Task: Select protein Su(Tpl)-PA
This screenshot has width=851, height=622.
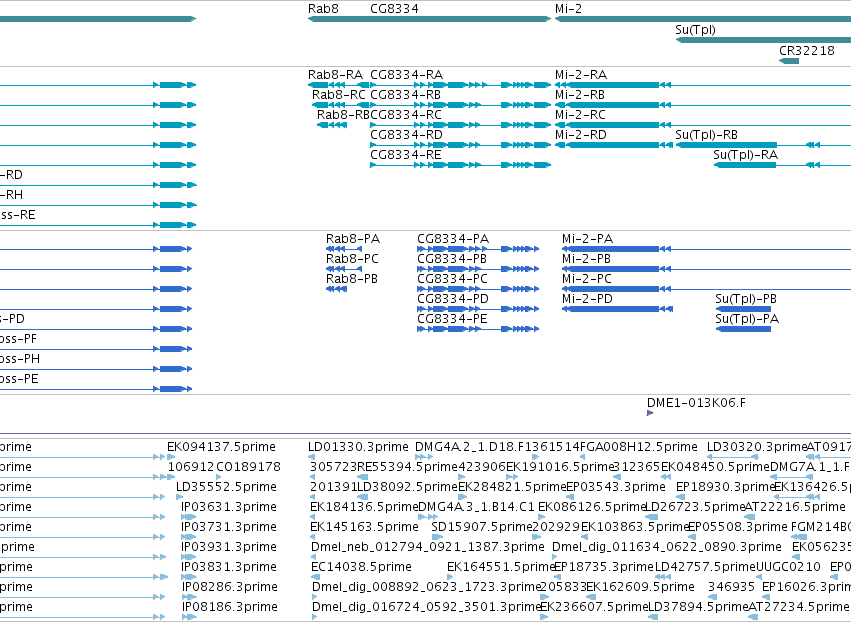Action: (747, 319)
